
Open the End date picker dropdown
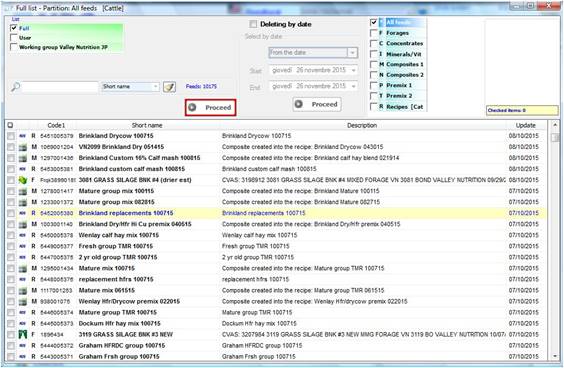(x=354, y=86)
